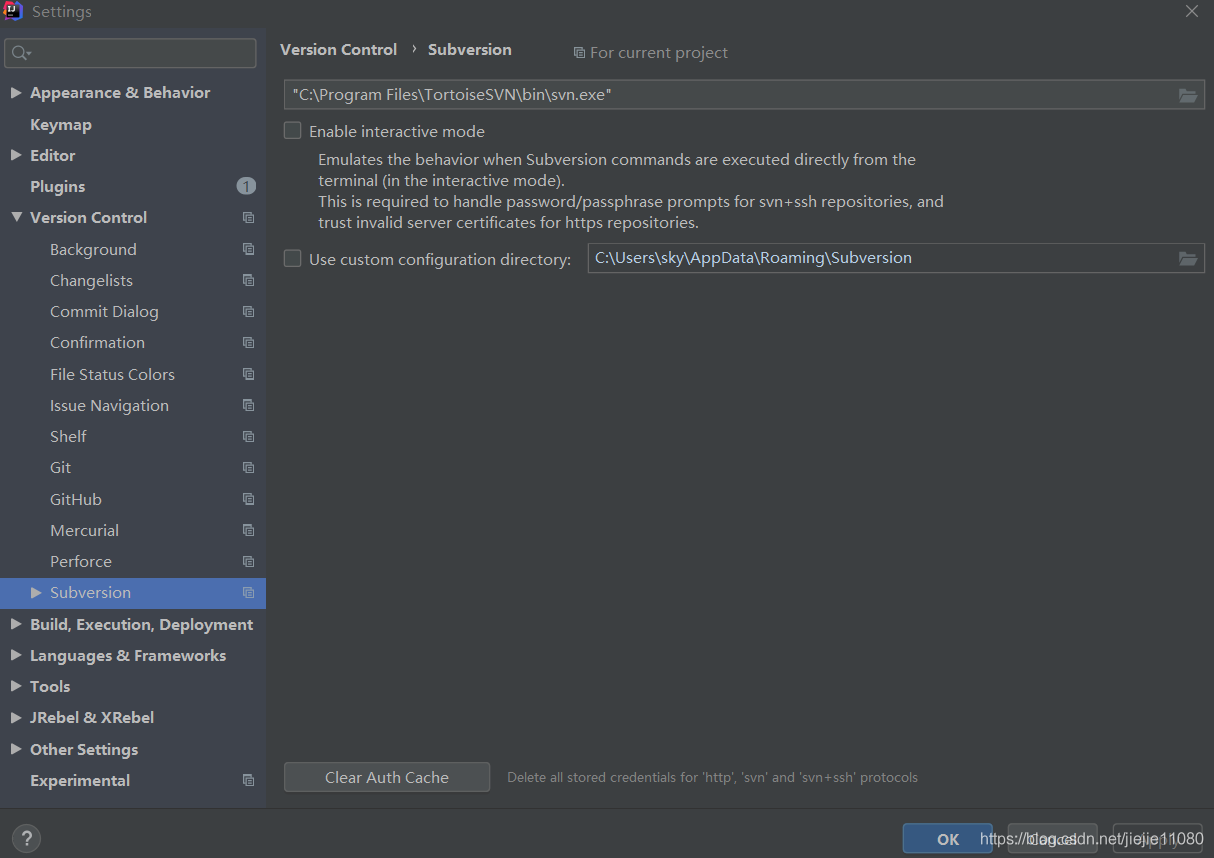Click the project-level icon beside Experimental
1214x858 pixels.
pyautogui.click(x=248, y=780)
